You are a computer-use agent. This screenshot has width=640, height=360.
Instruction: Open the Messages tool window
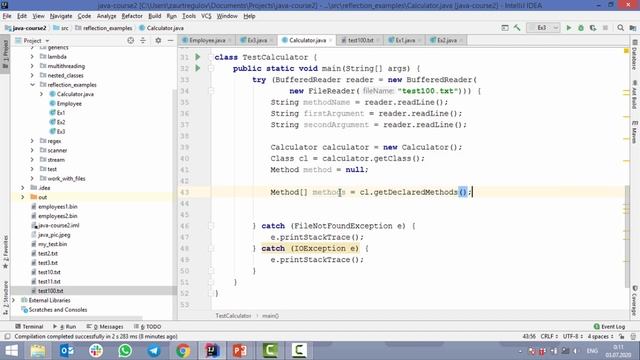(105, 327)
